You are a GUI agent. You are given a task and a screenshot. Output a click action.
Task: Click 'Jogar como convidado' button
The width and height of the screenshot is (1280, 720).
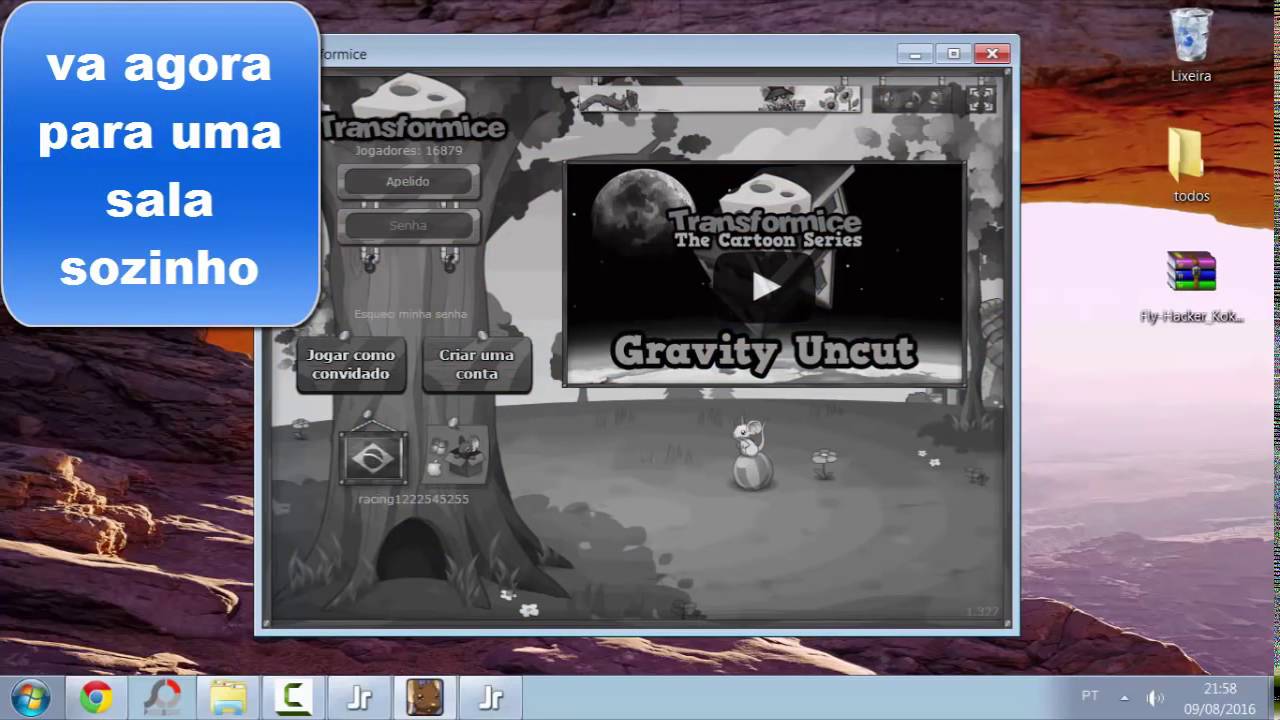click(351, 364)
